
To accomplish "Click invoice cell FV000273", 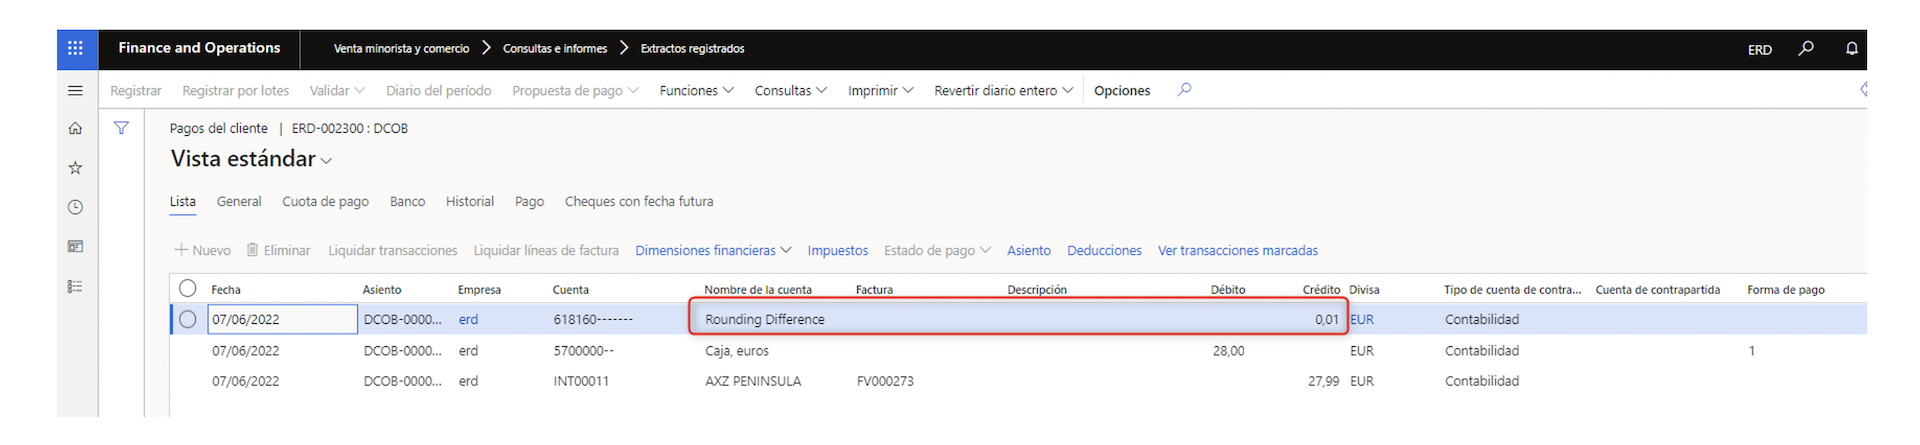I will [885, 381].
